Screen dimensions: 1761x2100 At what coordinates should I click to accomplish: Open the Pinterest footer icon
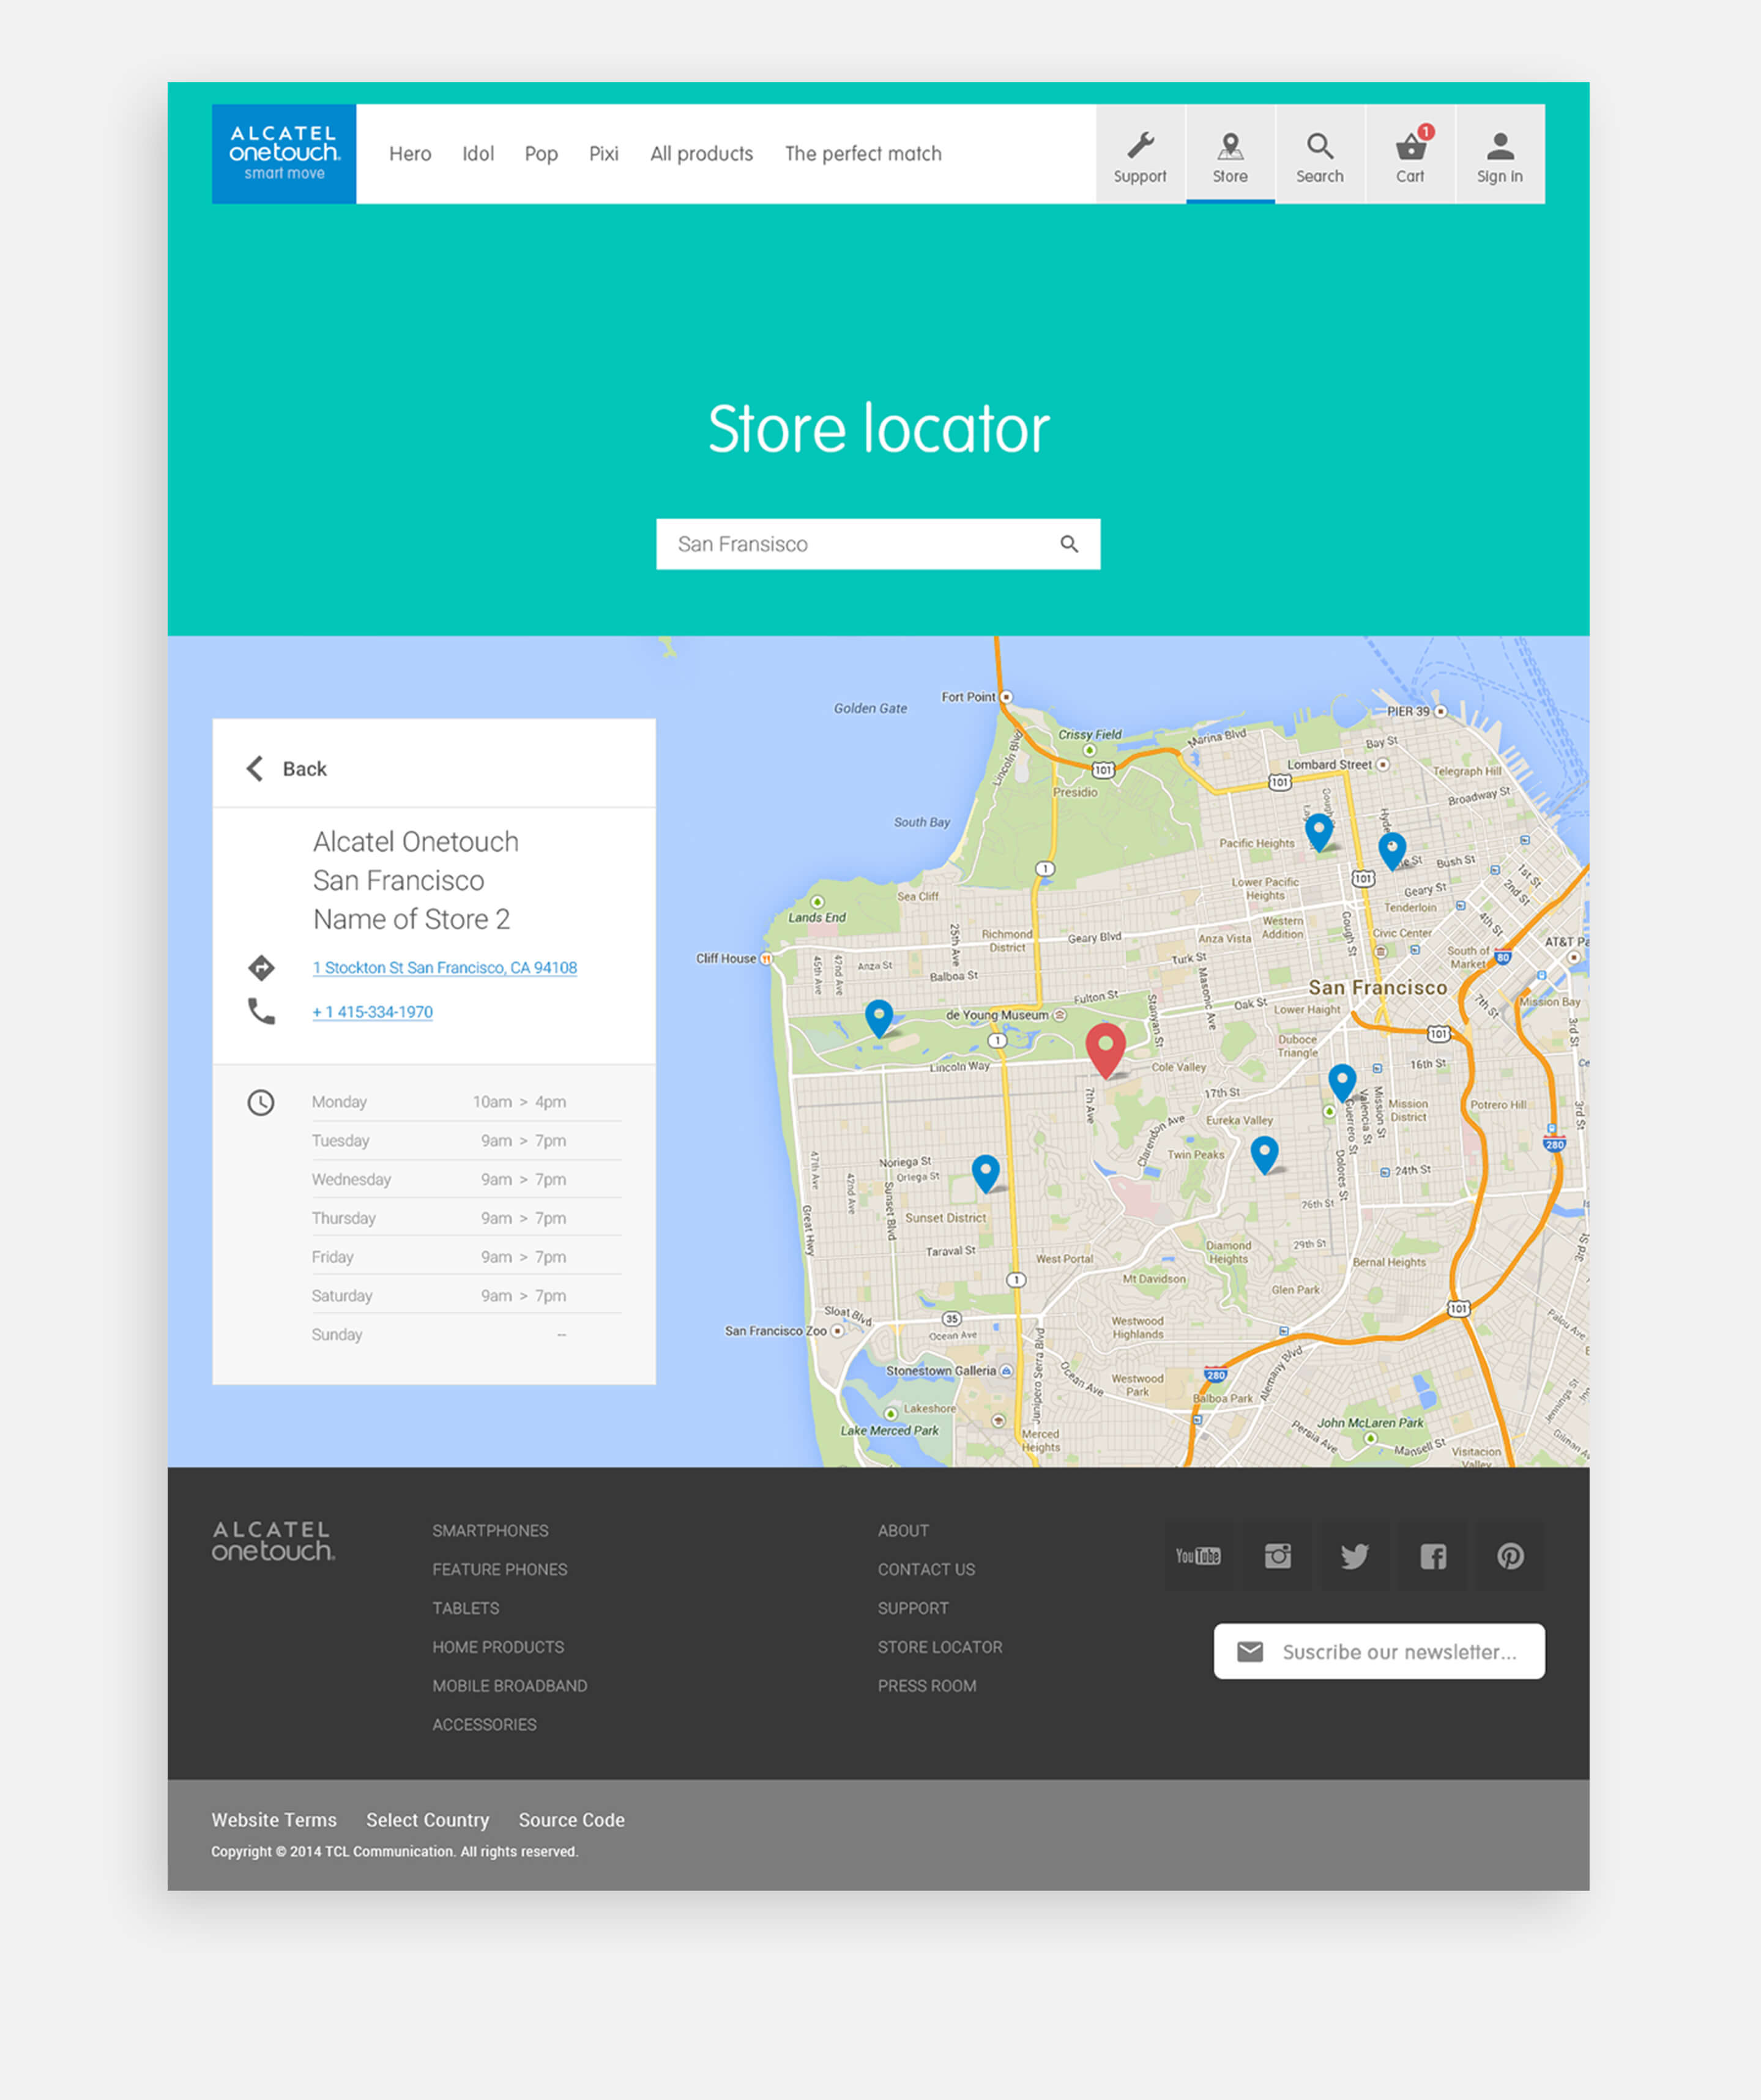1511,1556
